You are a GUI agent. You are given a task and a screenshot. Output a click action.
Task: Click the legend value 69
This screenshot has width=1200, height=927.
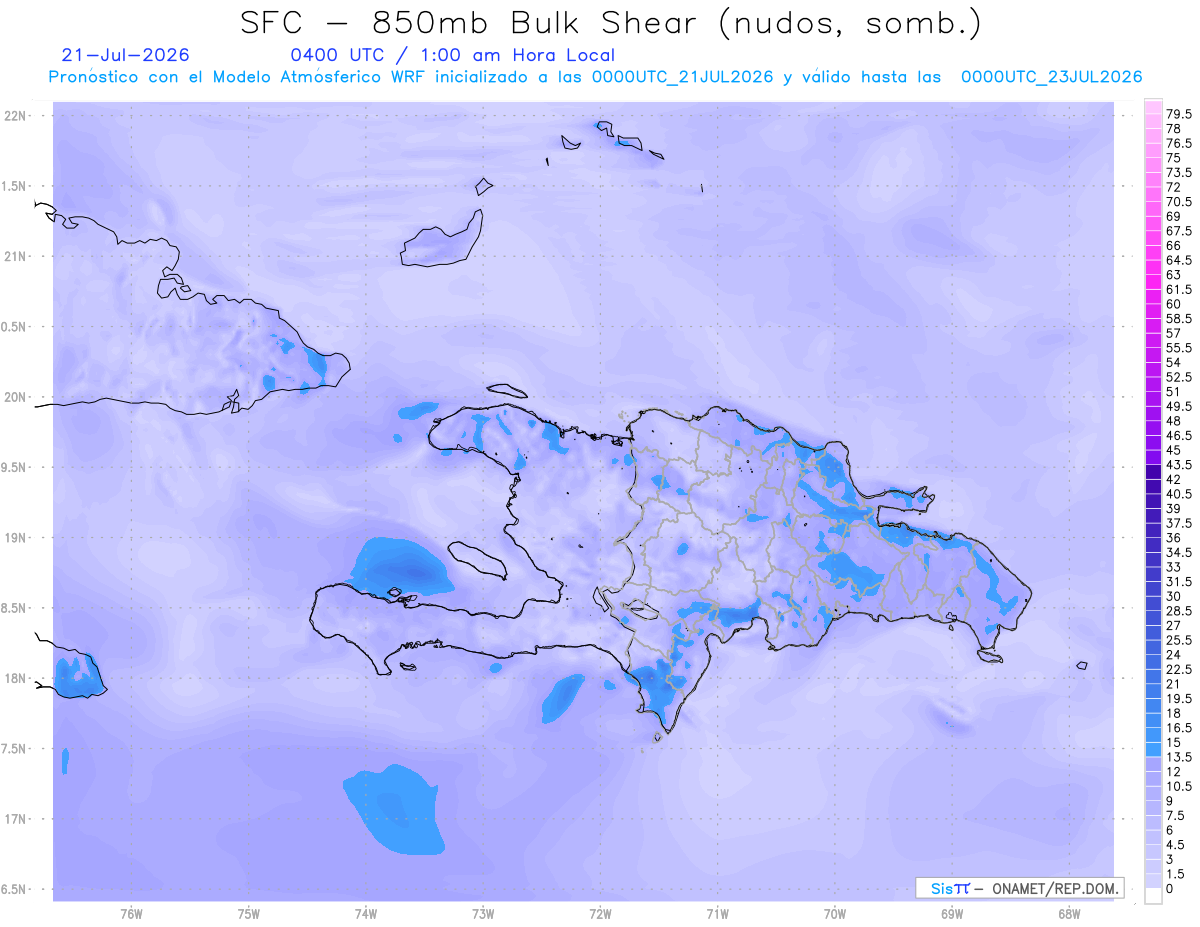point(1173,216)
